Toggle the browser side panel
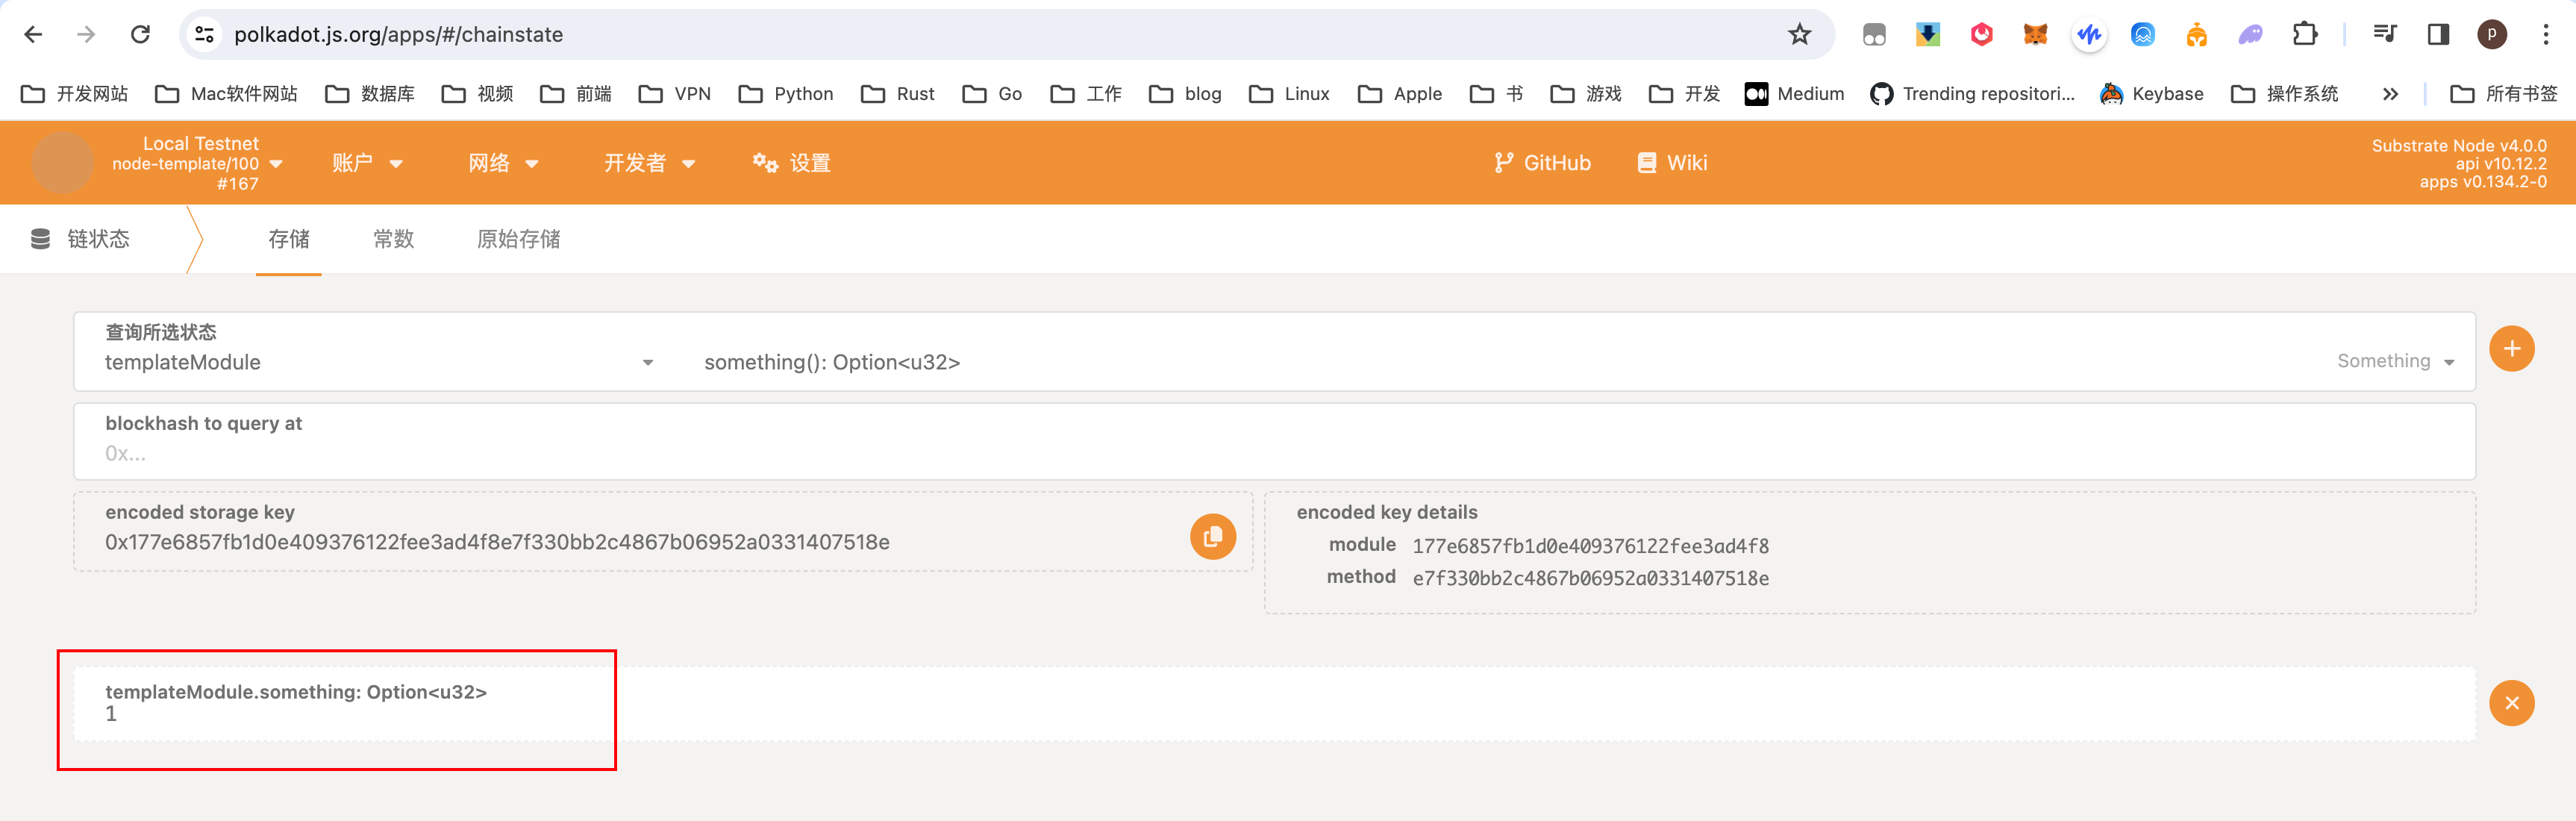The width and height of the screenshot is (2576, 821). pos(2438,35)
